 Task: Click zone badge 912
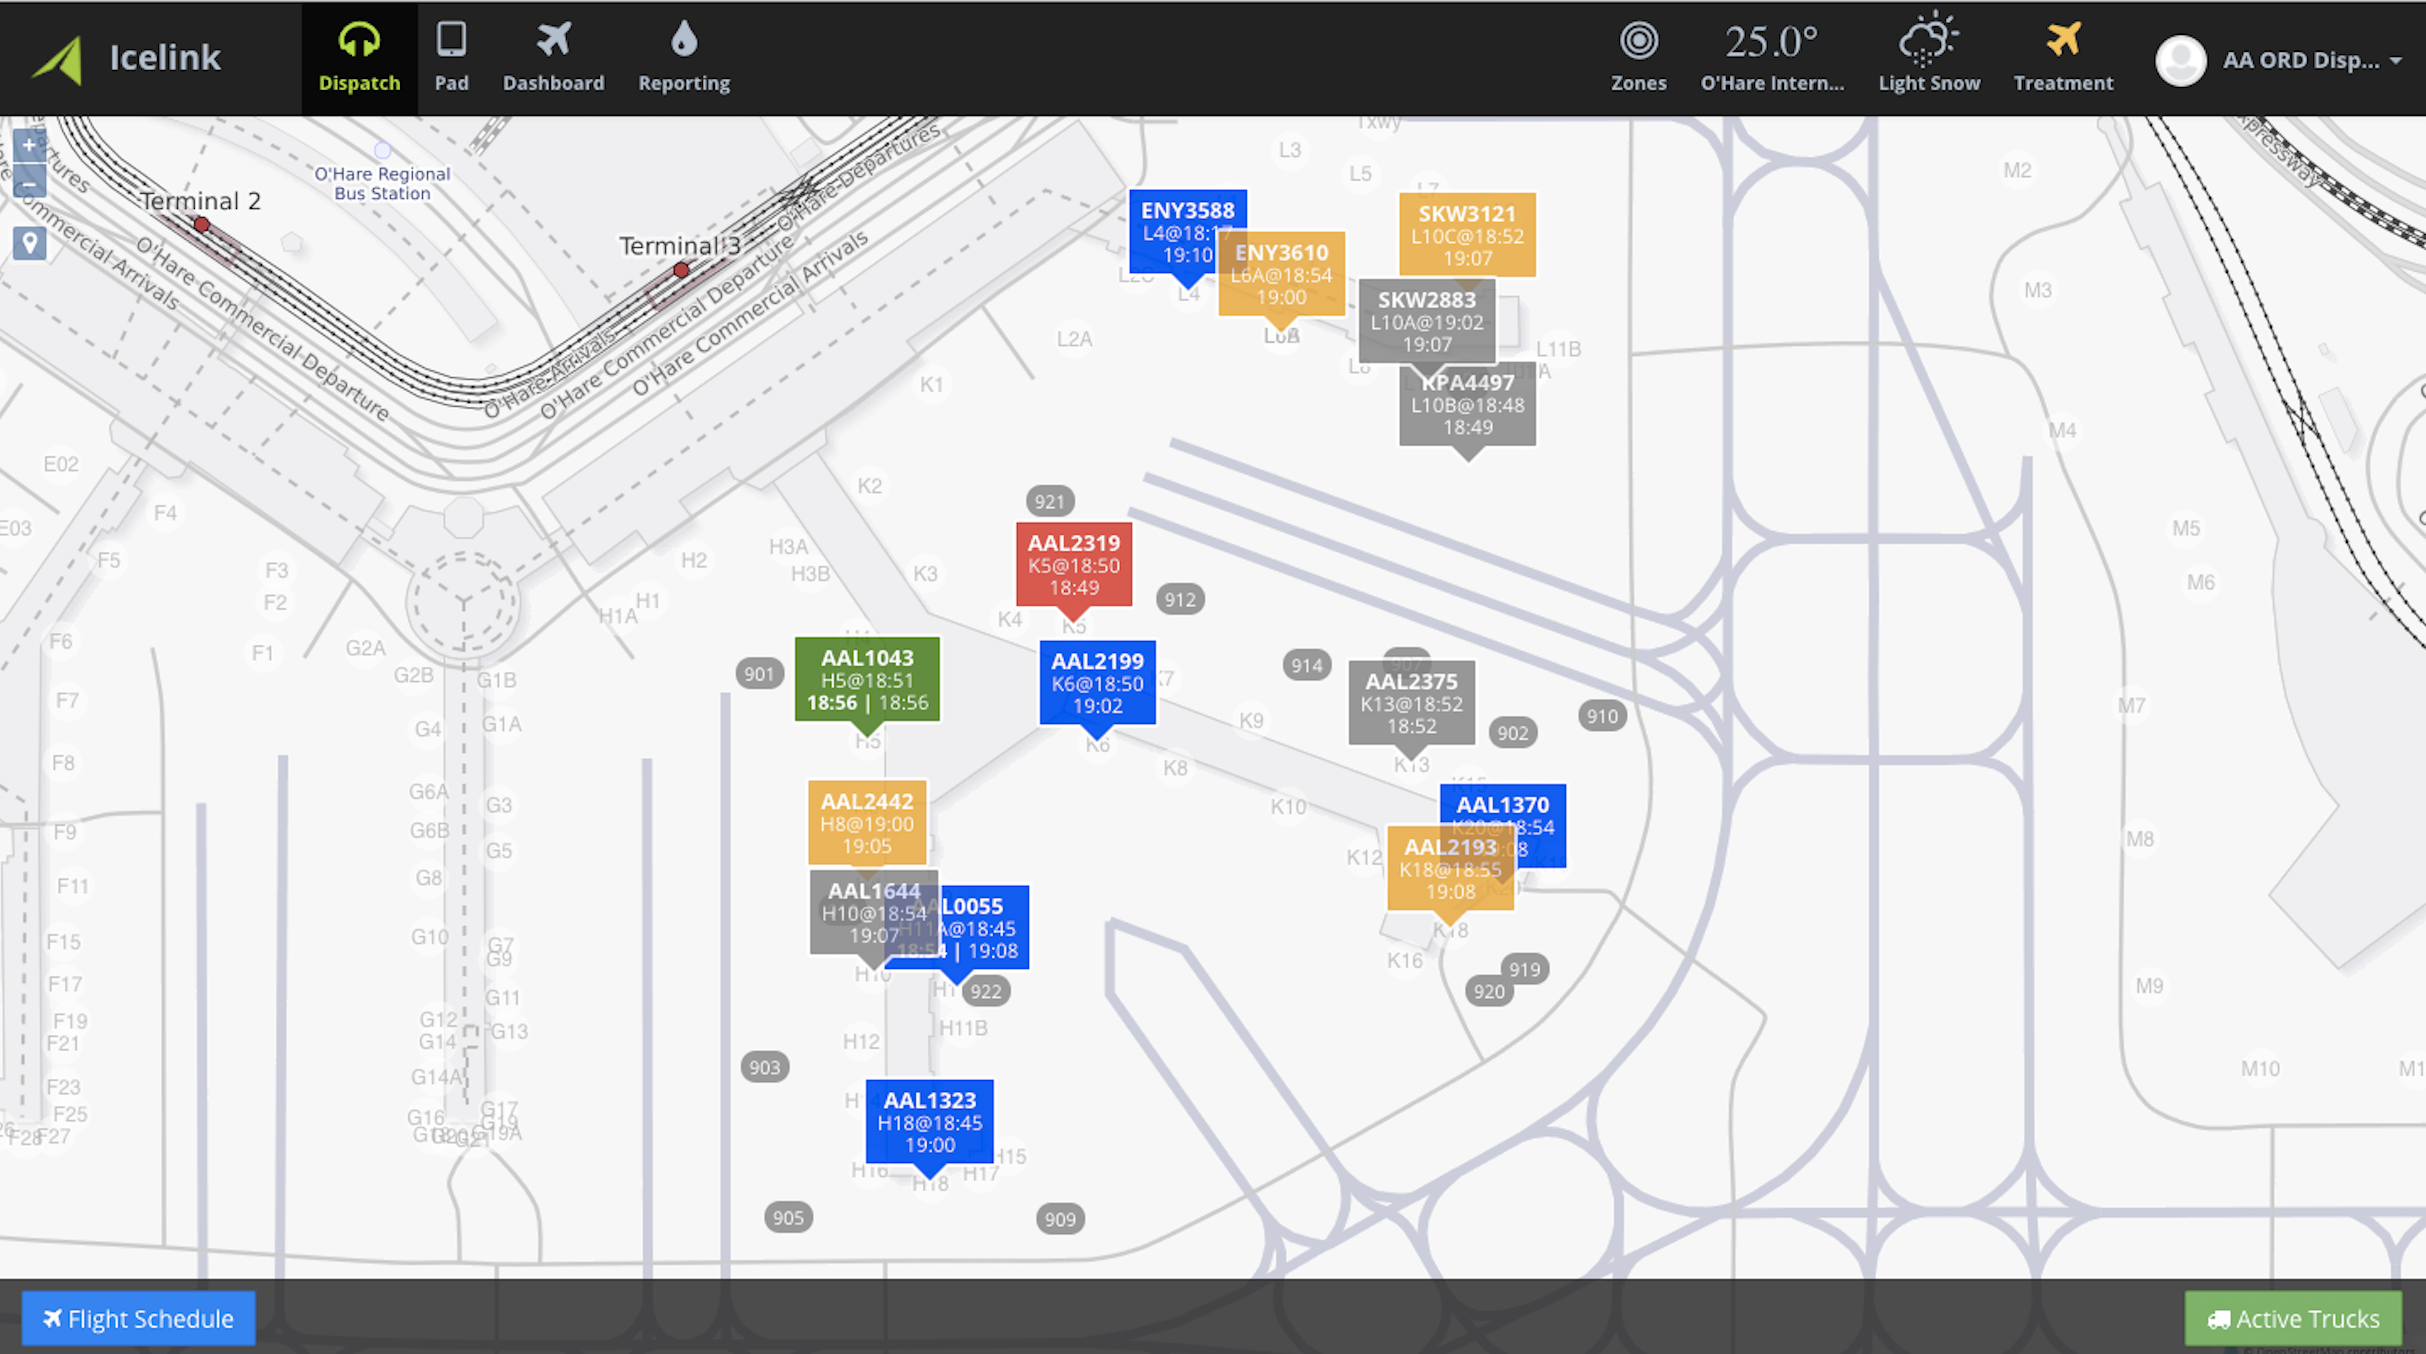1180,599
